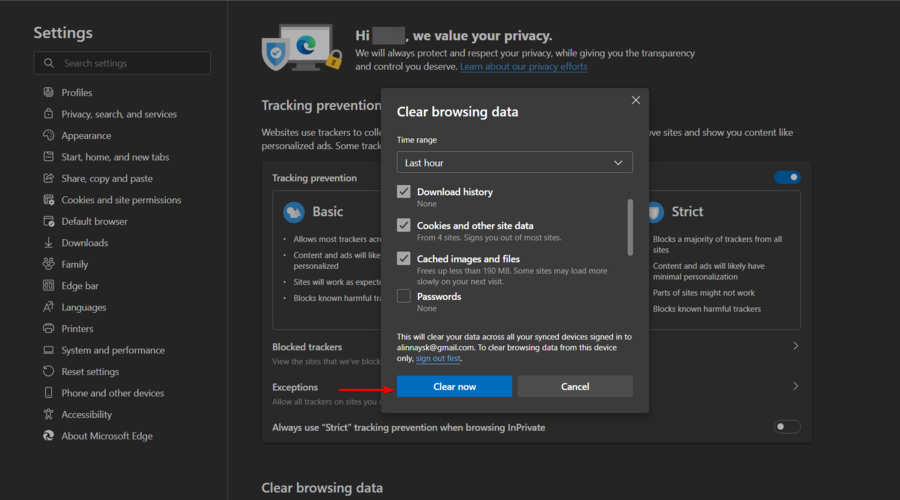Click the Accessibility icon in the sidebar
Screen dimensions: 900x500
[48, 414]
